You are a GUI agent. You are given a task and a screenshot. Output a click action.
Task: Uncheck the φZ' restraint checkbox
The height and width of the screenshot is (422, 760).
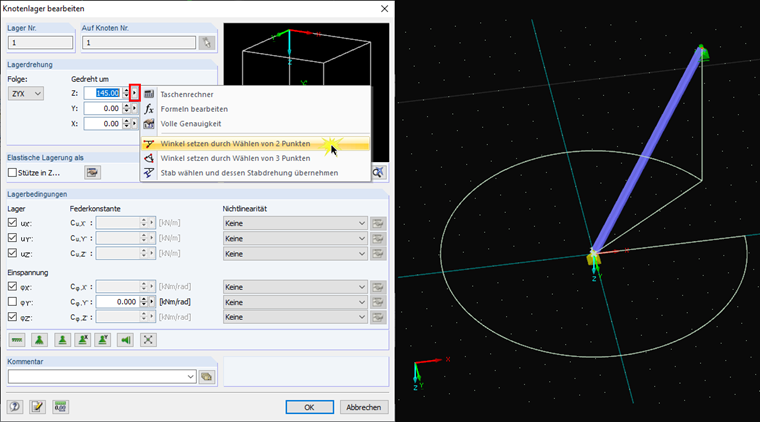(x=12, y=317)
